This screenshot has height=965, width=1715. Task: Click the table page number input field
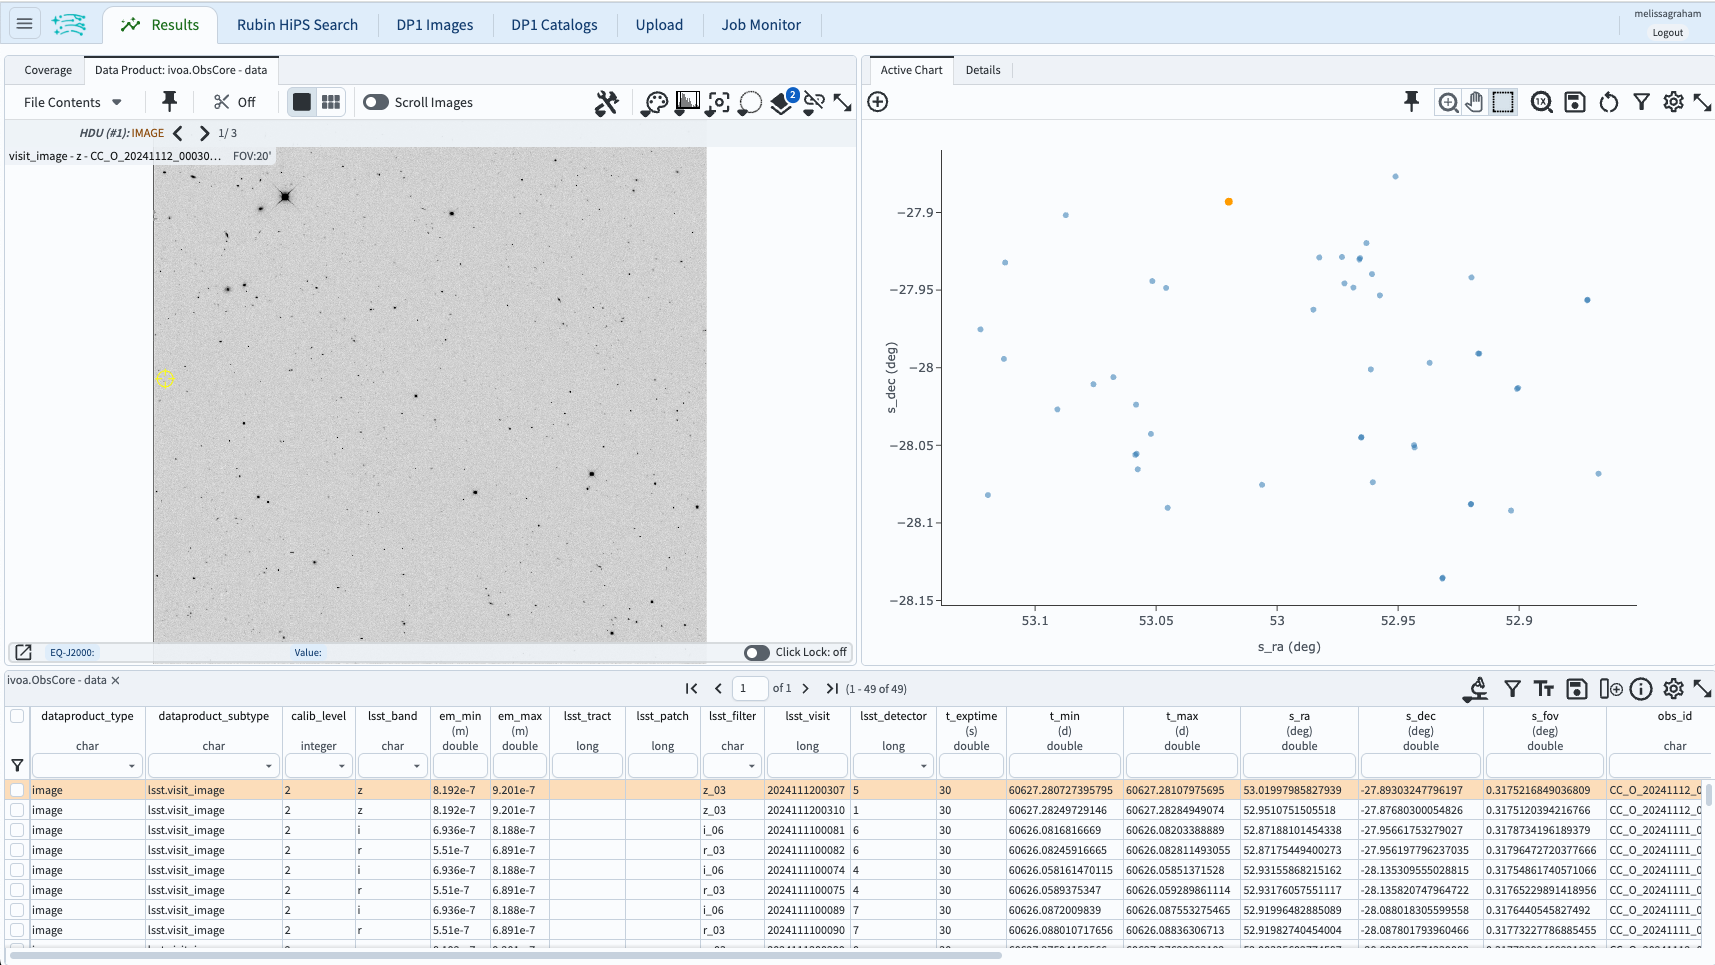(749, 688)
